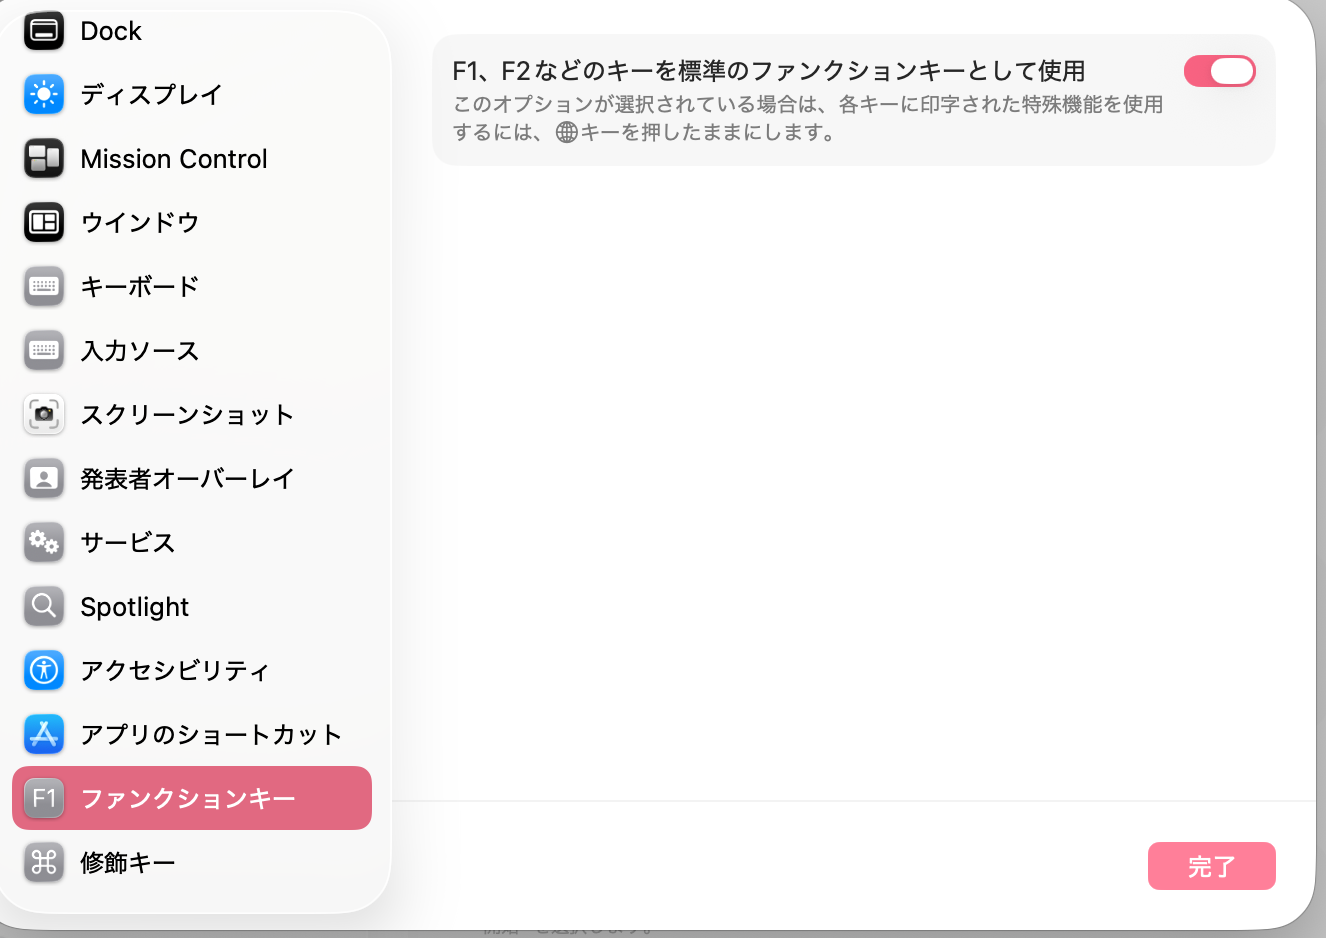Open 発表者オーバーレイ shortcuts category
Image resolution: width=1326 pixels, height=938 pixels.
187,479
